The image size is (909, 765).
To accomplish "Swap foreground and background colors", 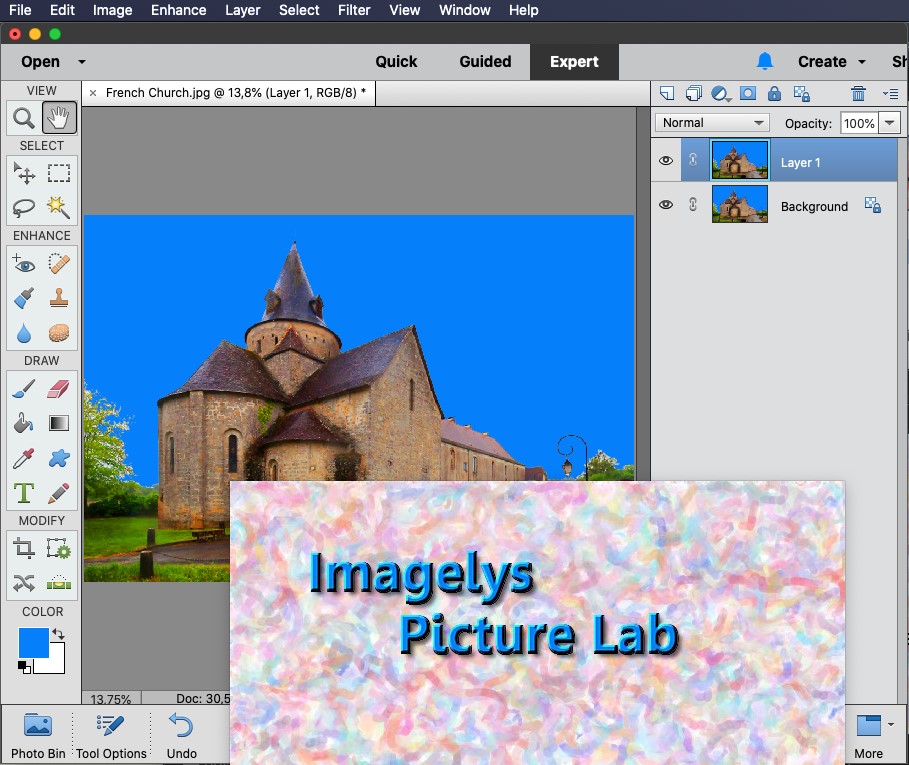I will (x=58, y=634).
